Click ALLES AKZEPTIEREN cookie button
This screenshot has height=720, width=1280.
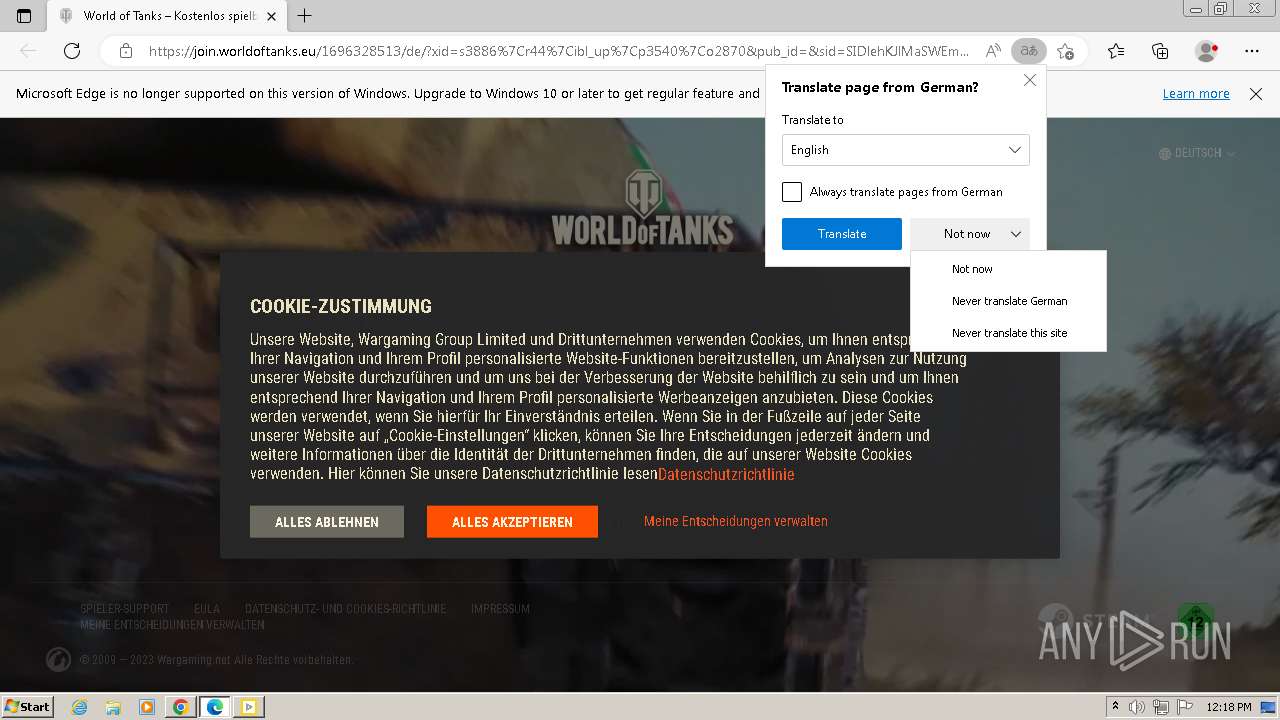[512, 522]
